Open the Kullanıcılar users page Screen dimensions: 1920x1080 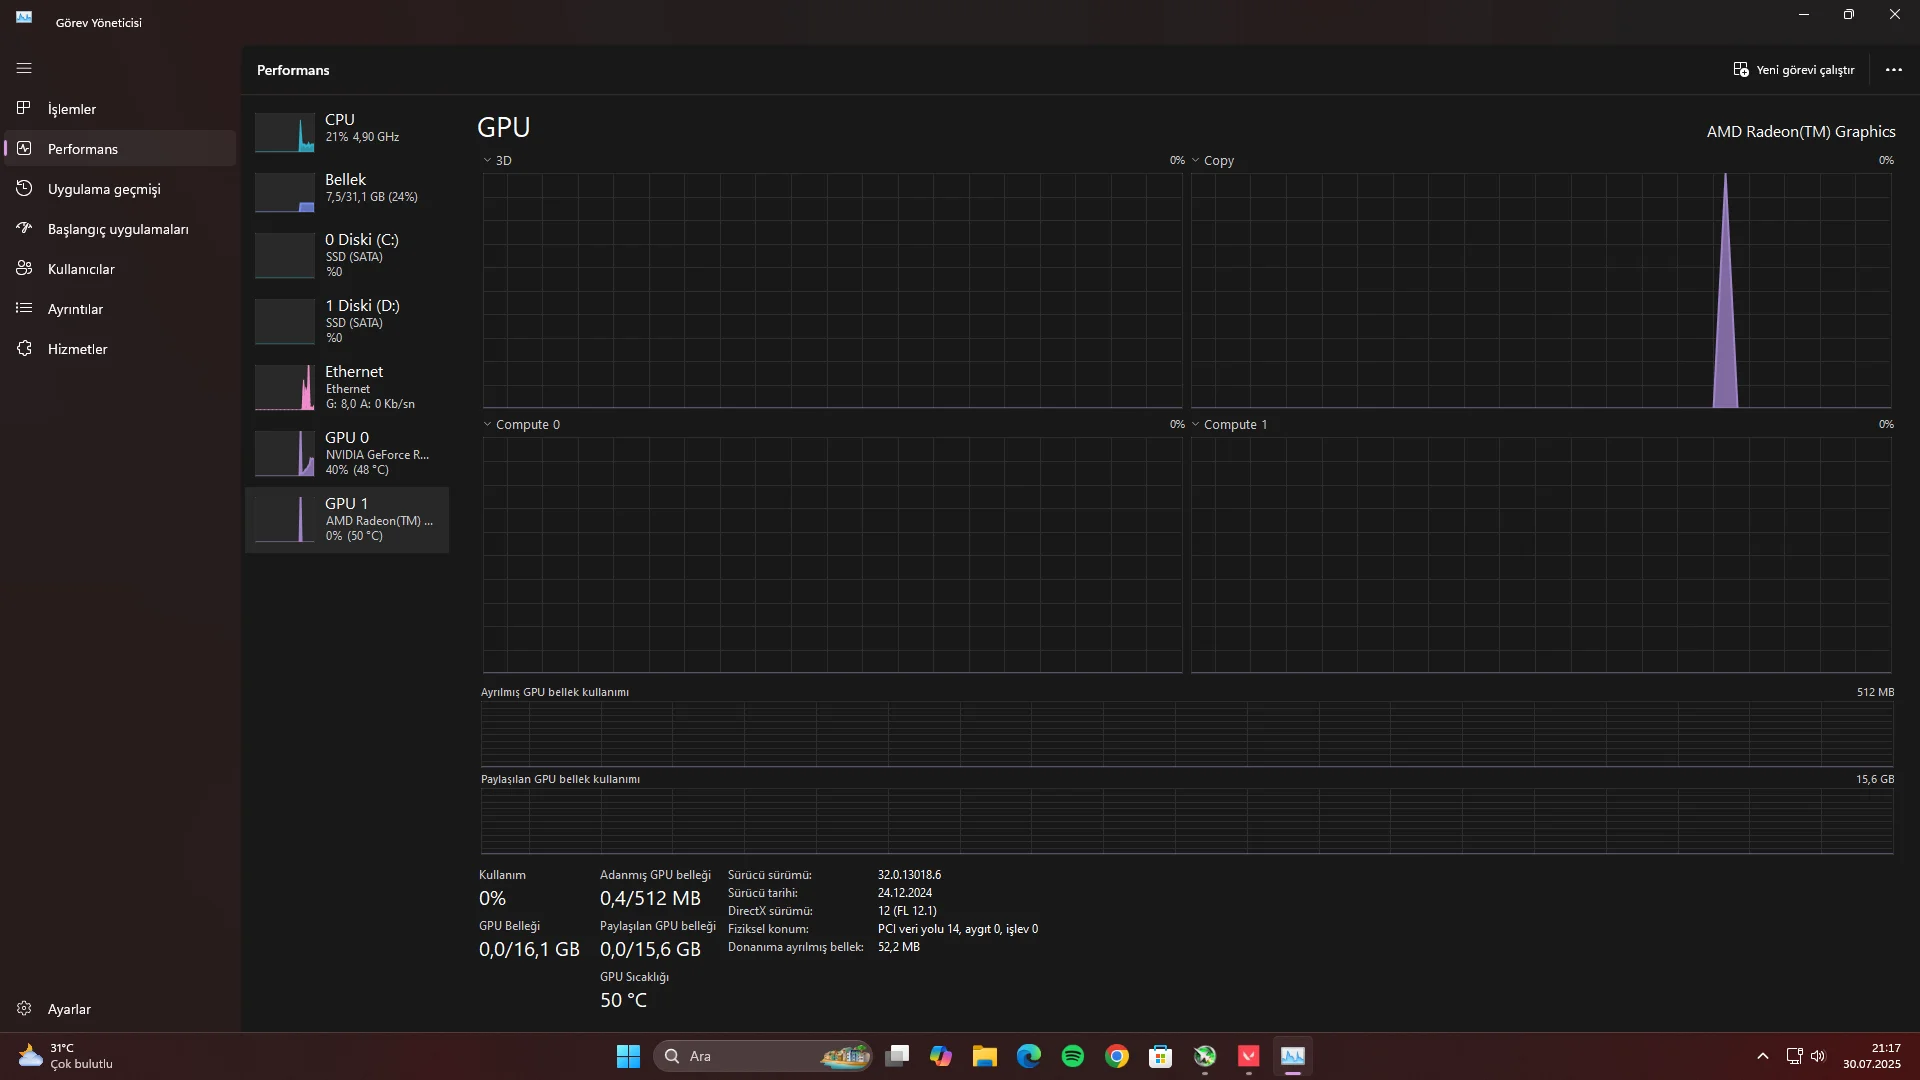[80, 269]
